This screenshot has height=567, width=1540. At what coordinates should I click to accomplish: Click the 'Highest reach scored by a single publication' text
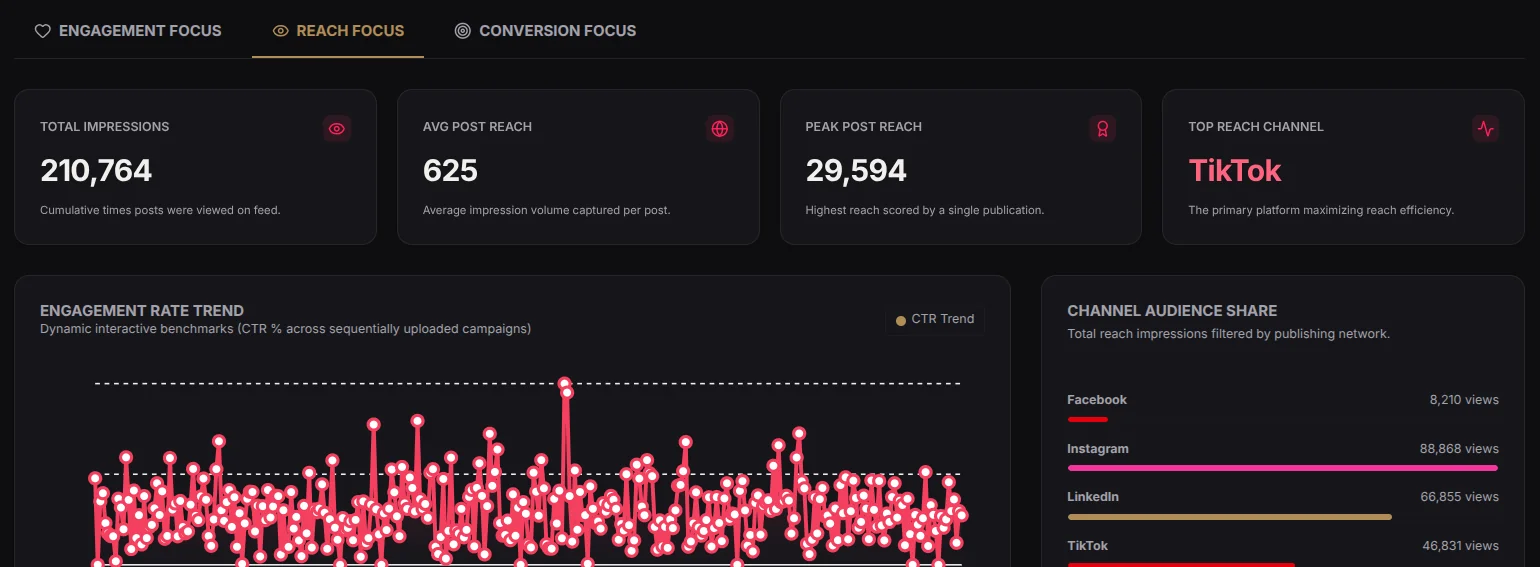pos(925,211)
